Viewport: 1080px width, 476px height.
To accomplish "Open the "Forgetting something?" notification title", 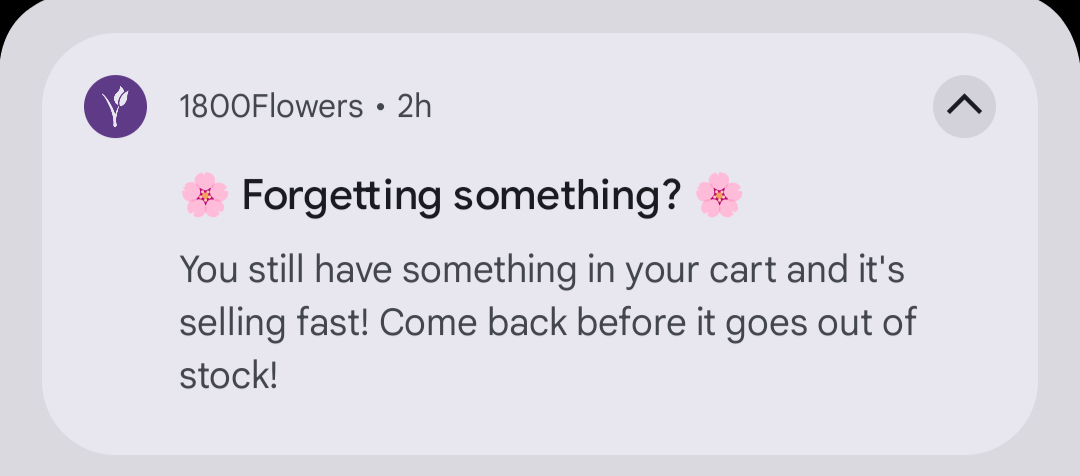I will coord(462,196).
